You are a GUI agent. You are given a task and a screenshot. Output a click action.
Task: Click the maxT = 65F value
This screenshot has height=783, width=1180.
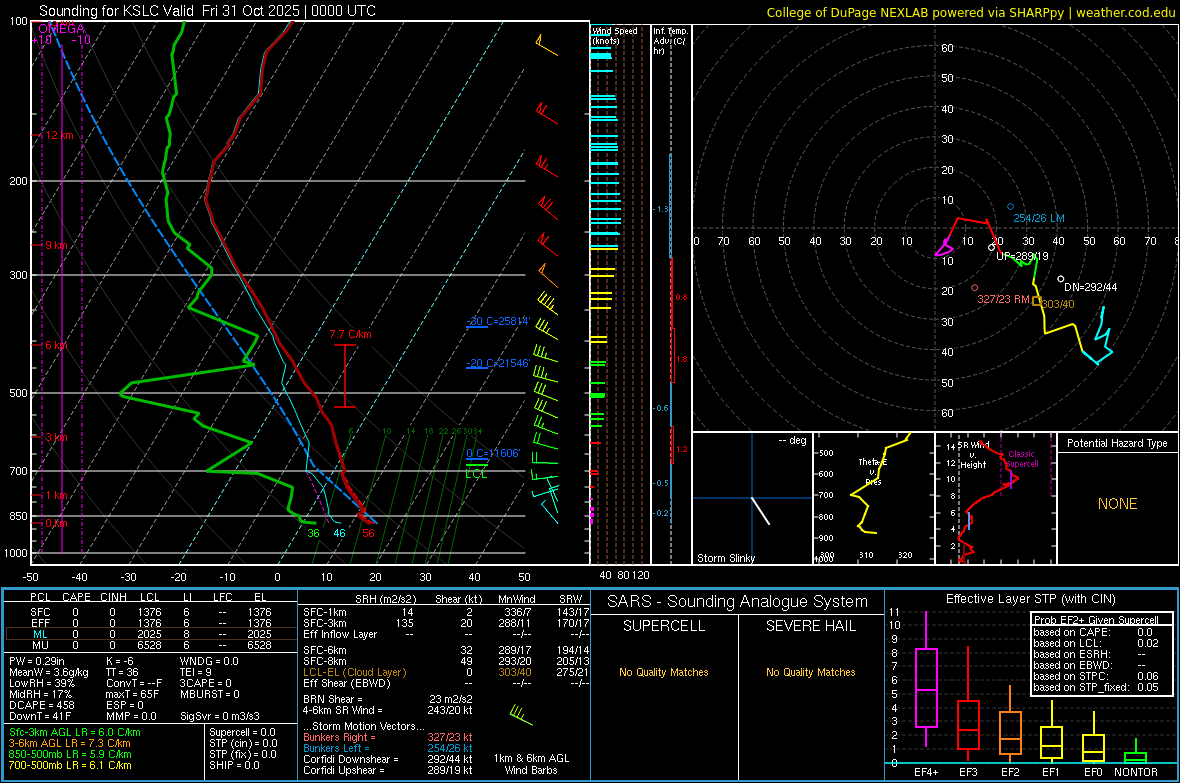click(x=132, y=694)
